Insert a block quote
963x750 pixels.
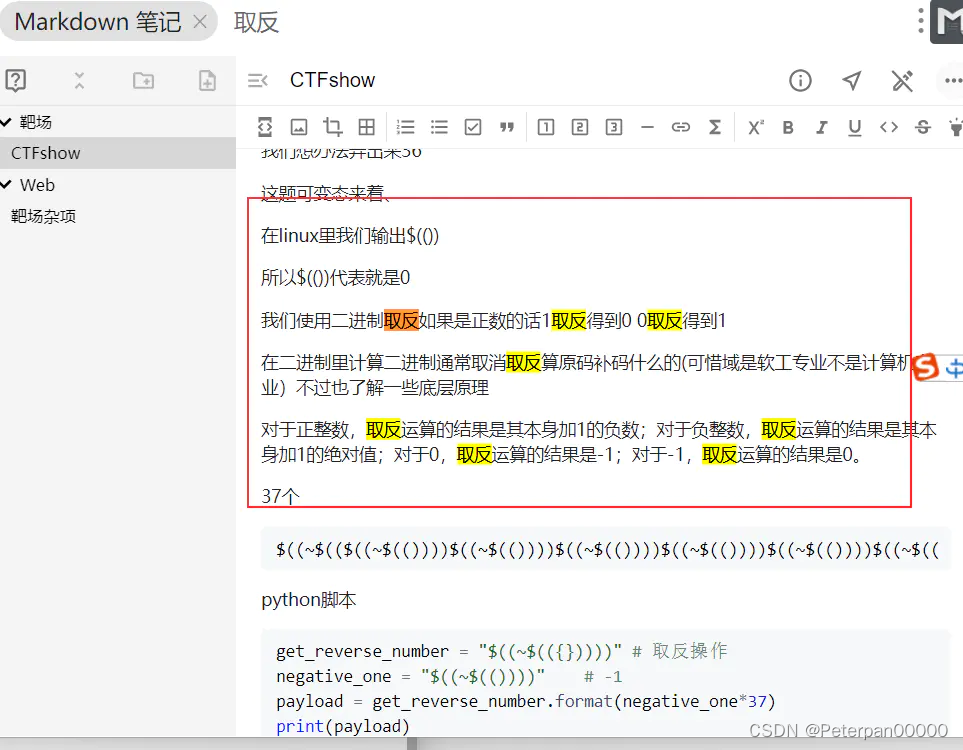click(507, 127)
